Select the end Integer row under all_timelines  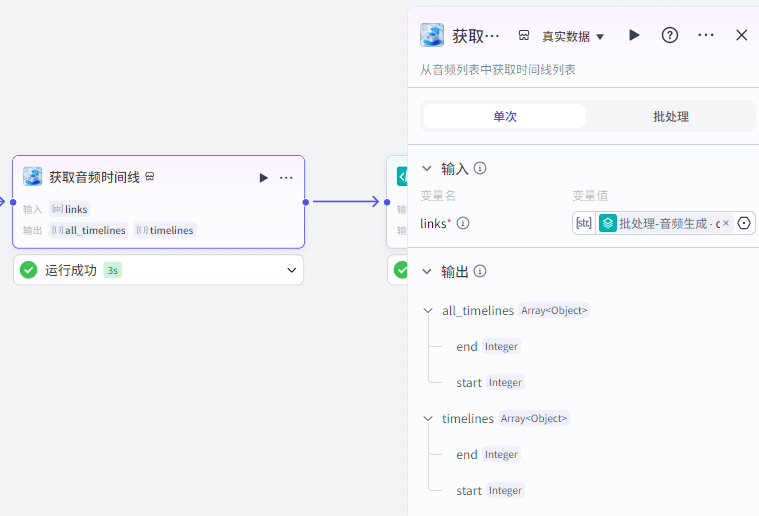[488, 347]
